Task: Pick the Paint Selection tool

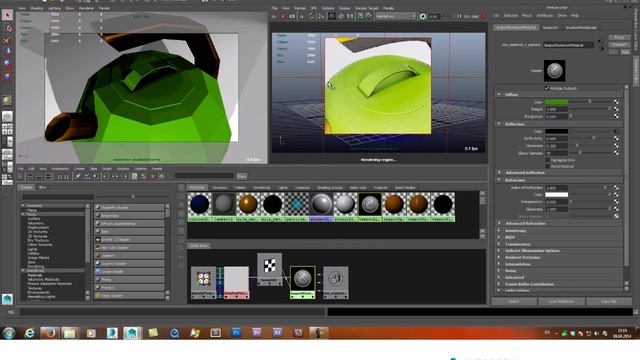Action: tap(7, 40)
